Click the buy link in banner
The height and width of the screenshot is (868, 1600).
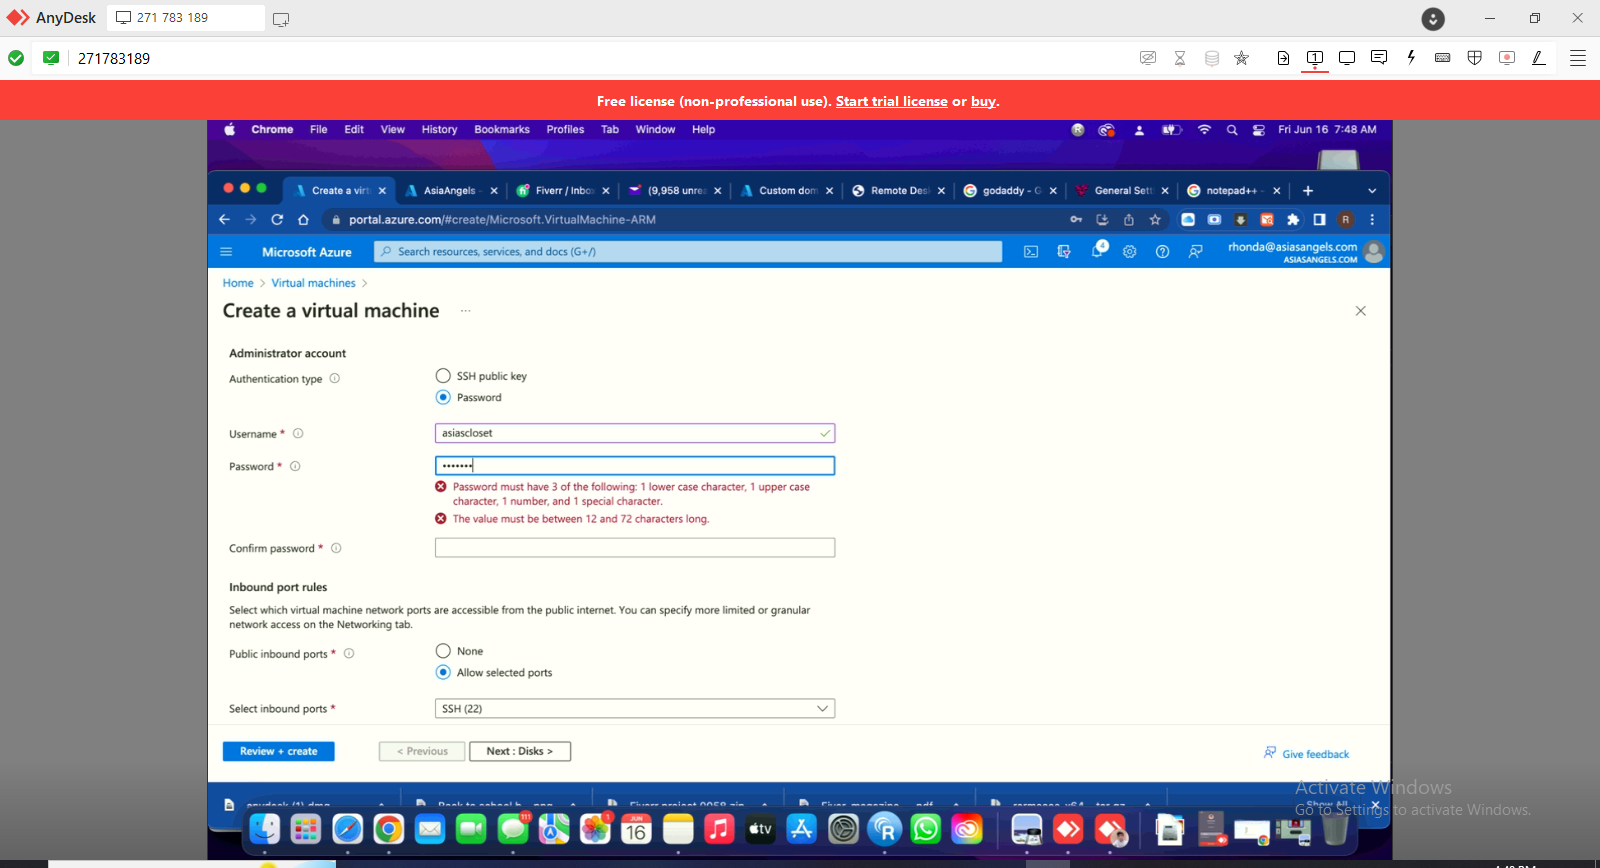point(983,101)
